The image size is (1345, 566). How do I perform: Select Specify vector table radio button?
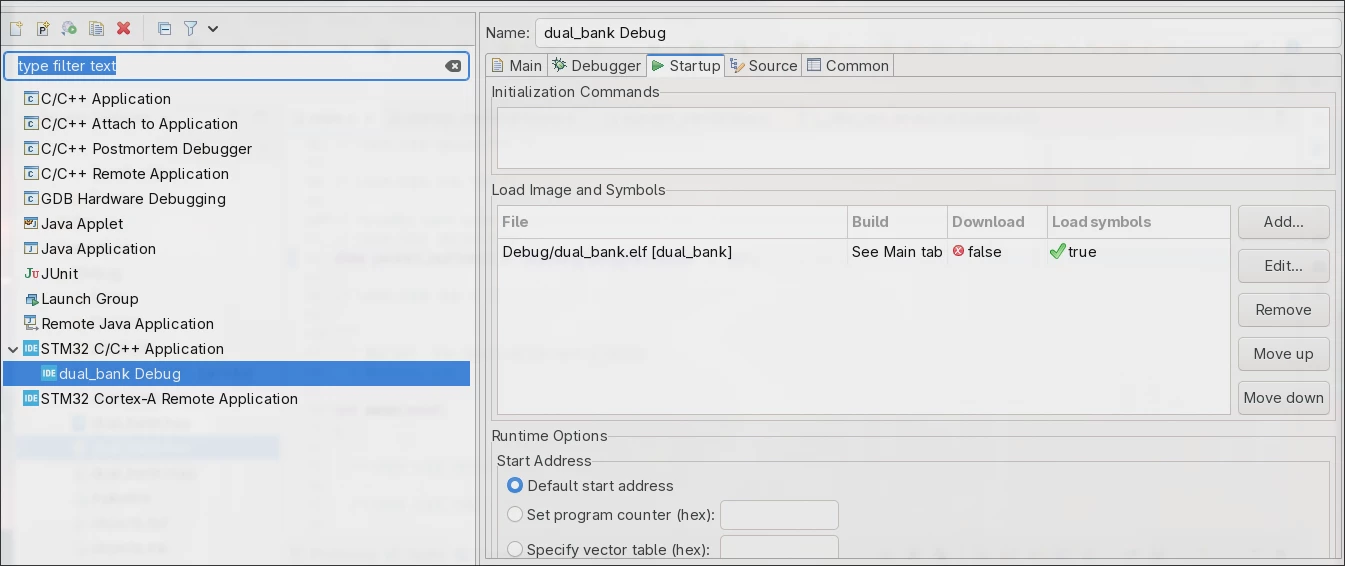click(x=515, y=549)
